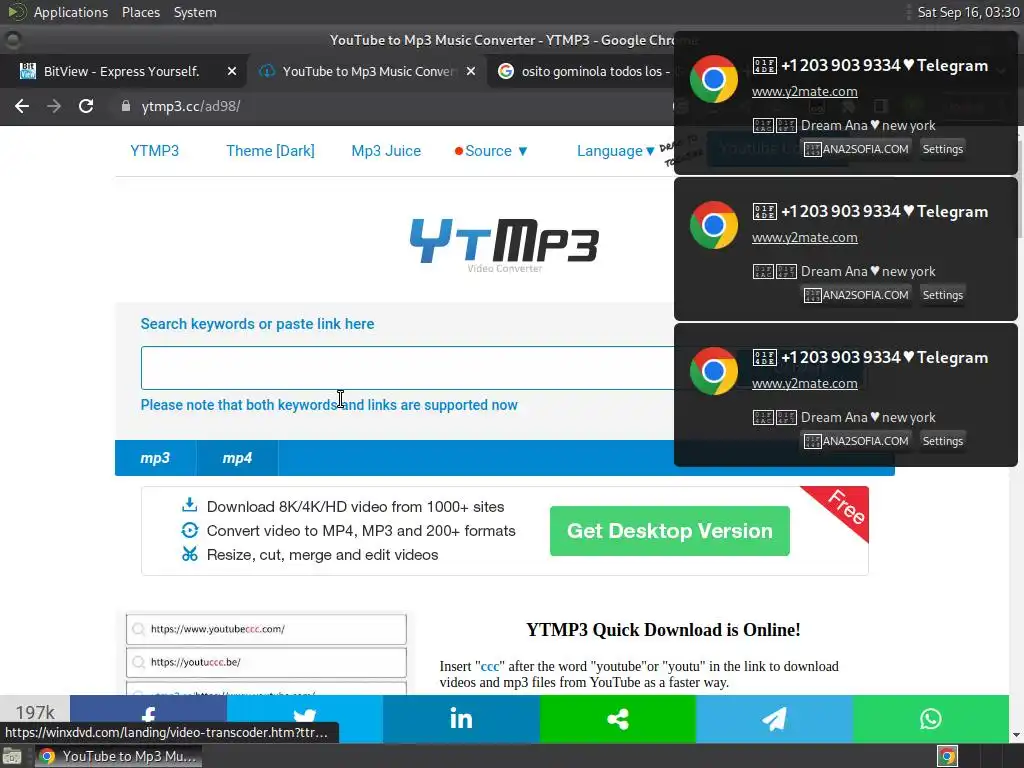Click www.y2mate.com in the third notification
The image size is (1024, 768).
(x=805, y=383)
